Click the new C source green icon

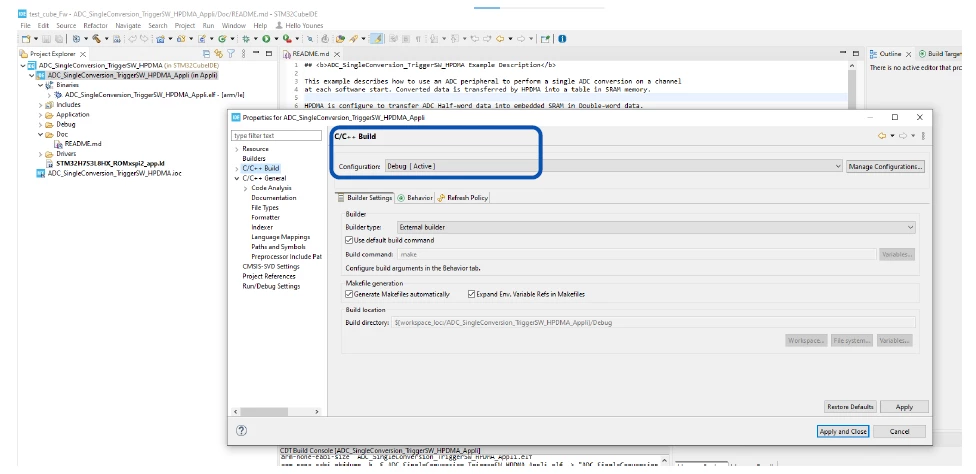(x=222, y=39)
